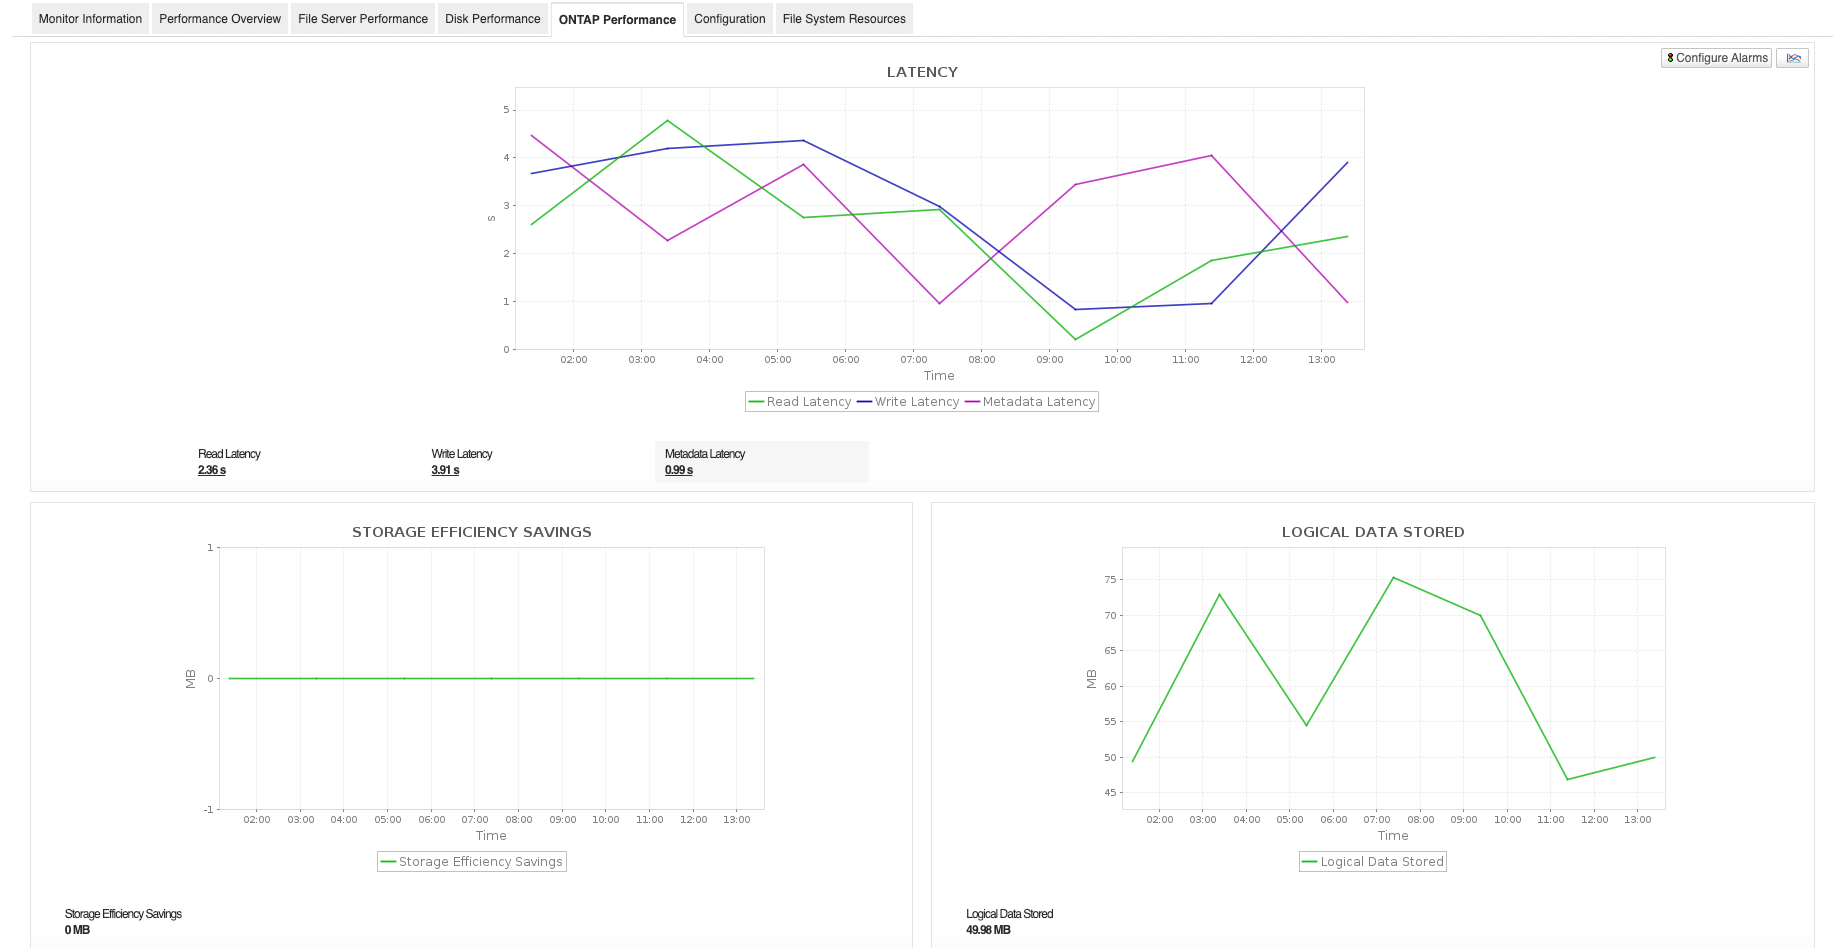Viewport: 1843px width, 948px height.
Task: Click the LOGICAL DATA STORED chart title
Action: [1373, 532]
